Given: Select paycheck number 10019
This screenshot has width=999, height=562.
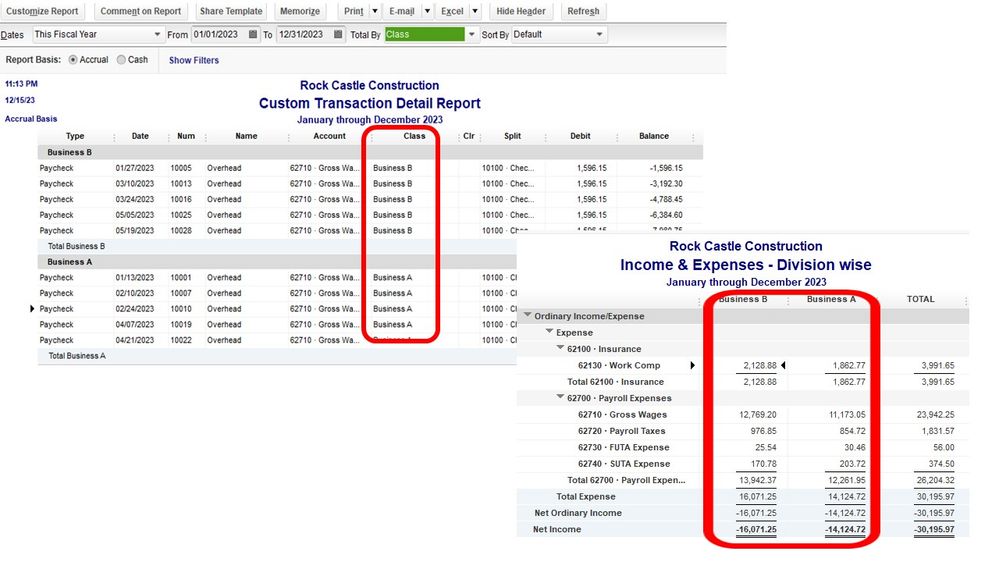Looking at the screenshot, I should click(181, 325).
